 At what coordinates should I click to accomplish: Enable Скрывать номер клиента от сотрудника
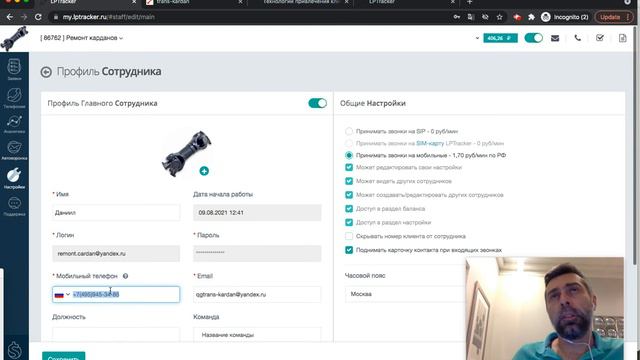coord(349,236)
